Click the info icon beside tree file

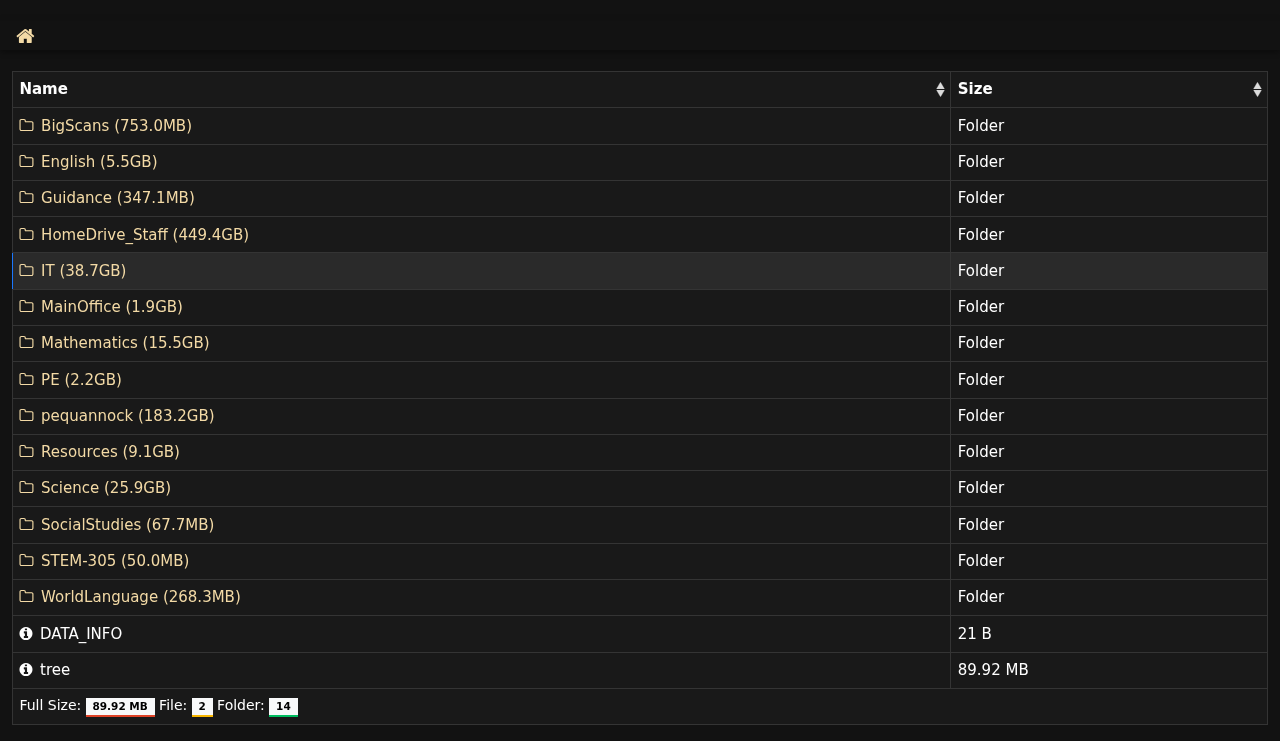click(26, 670)
